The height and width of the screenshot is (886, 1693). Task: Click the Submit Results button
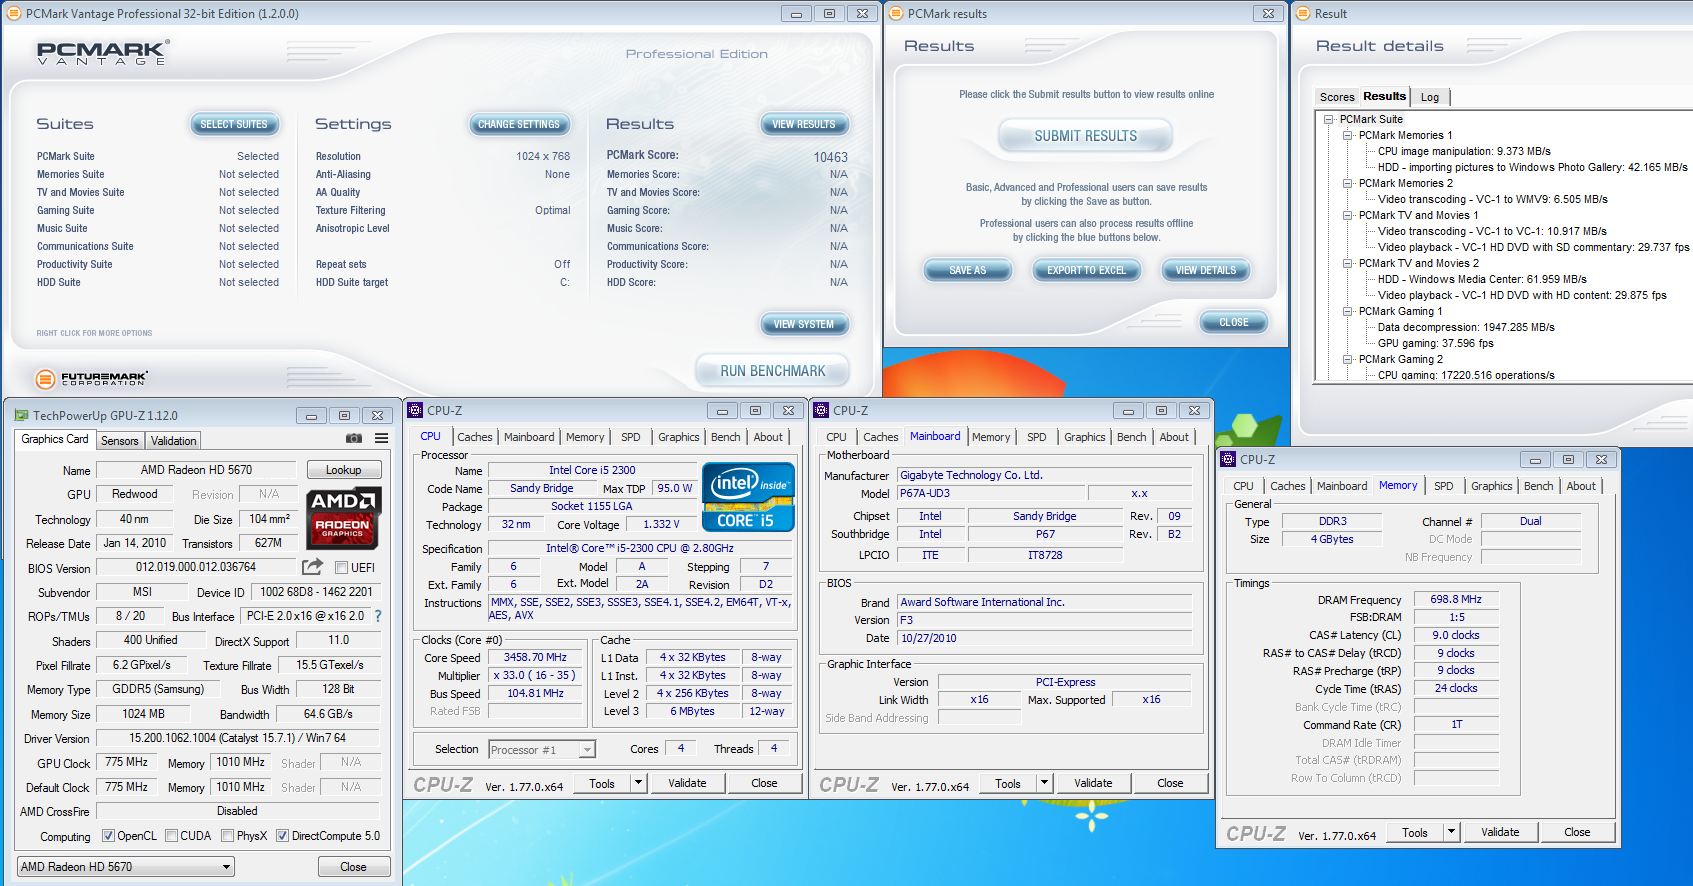(1085, 136)
